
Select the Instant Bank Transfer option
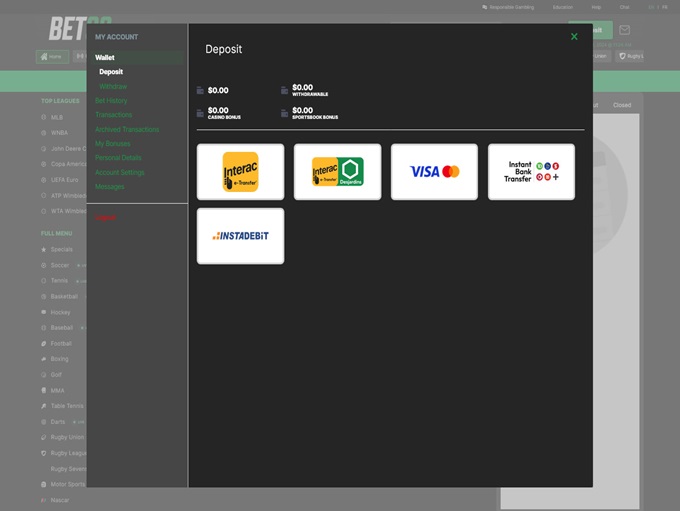(531, 172)
